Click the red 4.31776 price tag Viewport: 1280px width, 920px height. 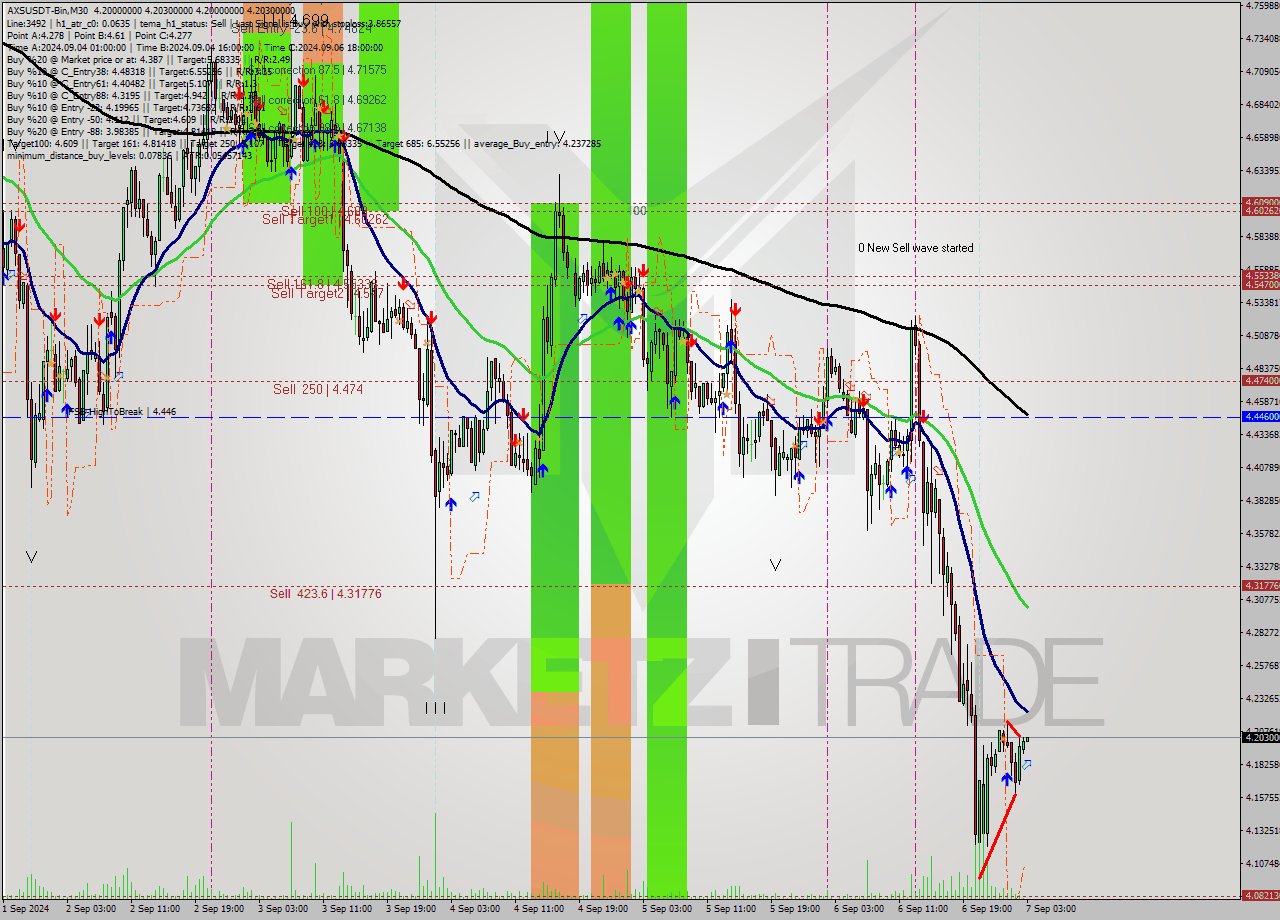click(1260, 585)
